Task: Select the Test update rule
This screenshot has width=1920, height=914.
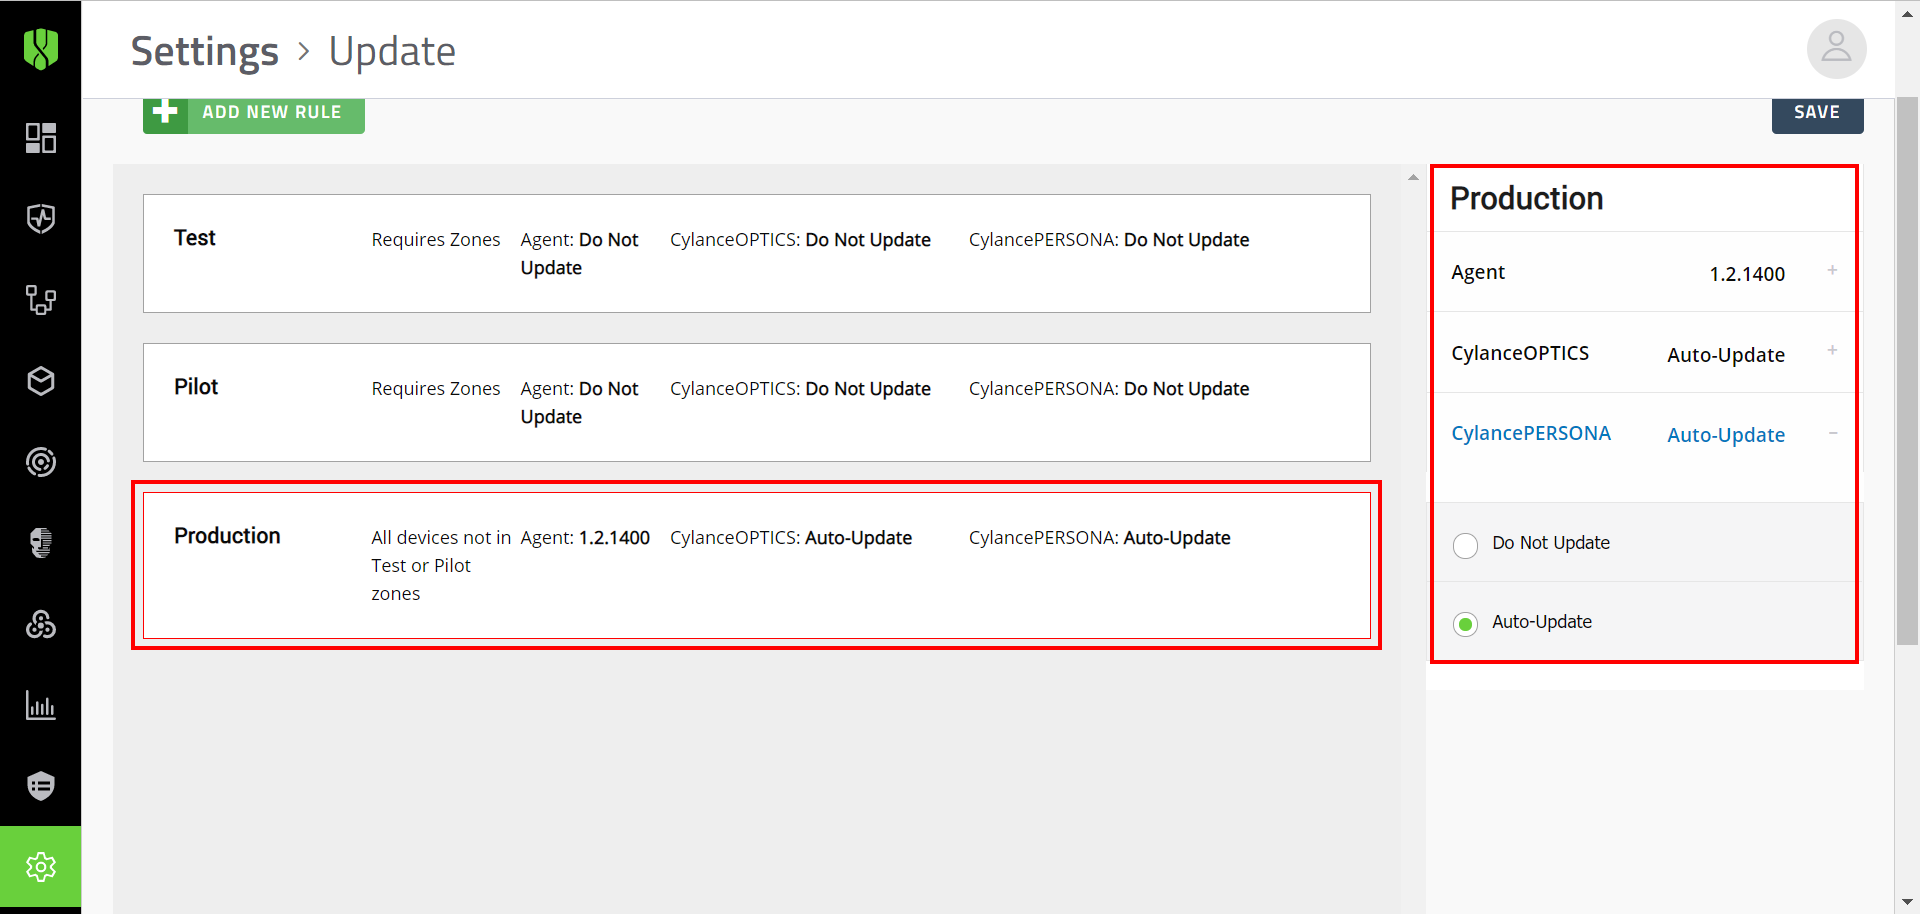Action: [757, 253]
